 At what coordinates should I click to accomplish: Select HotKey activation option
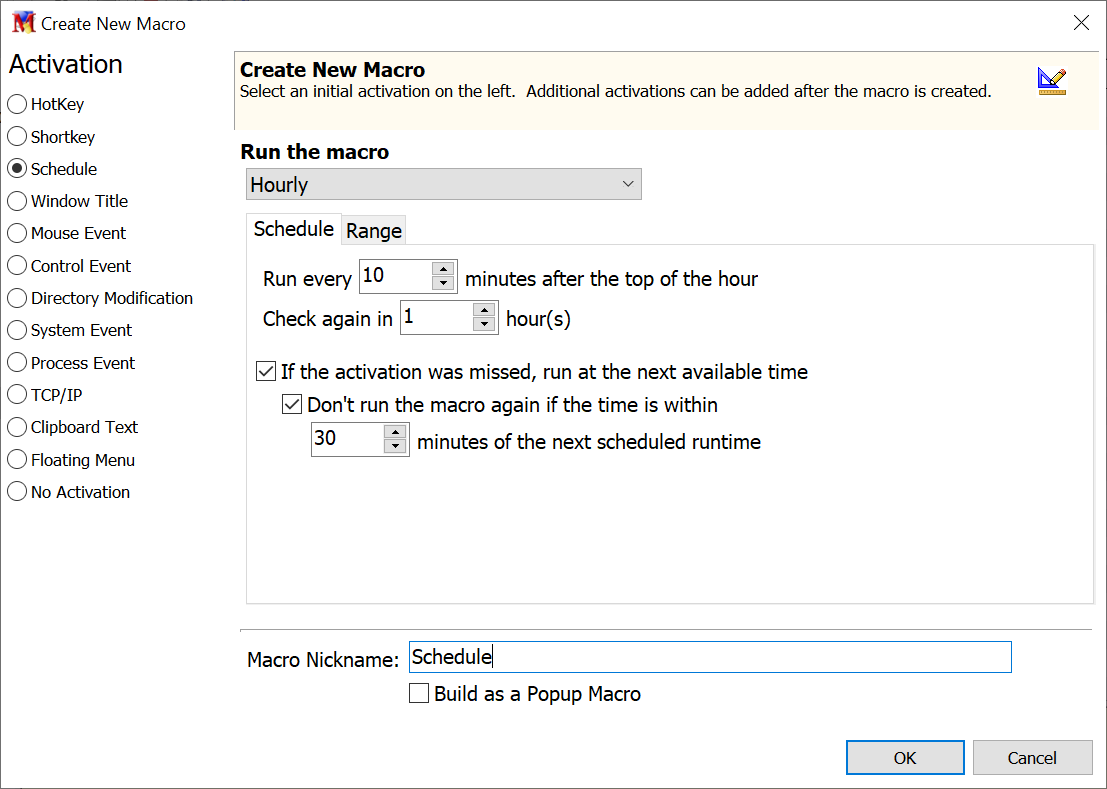click(17, 104)
